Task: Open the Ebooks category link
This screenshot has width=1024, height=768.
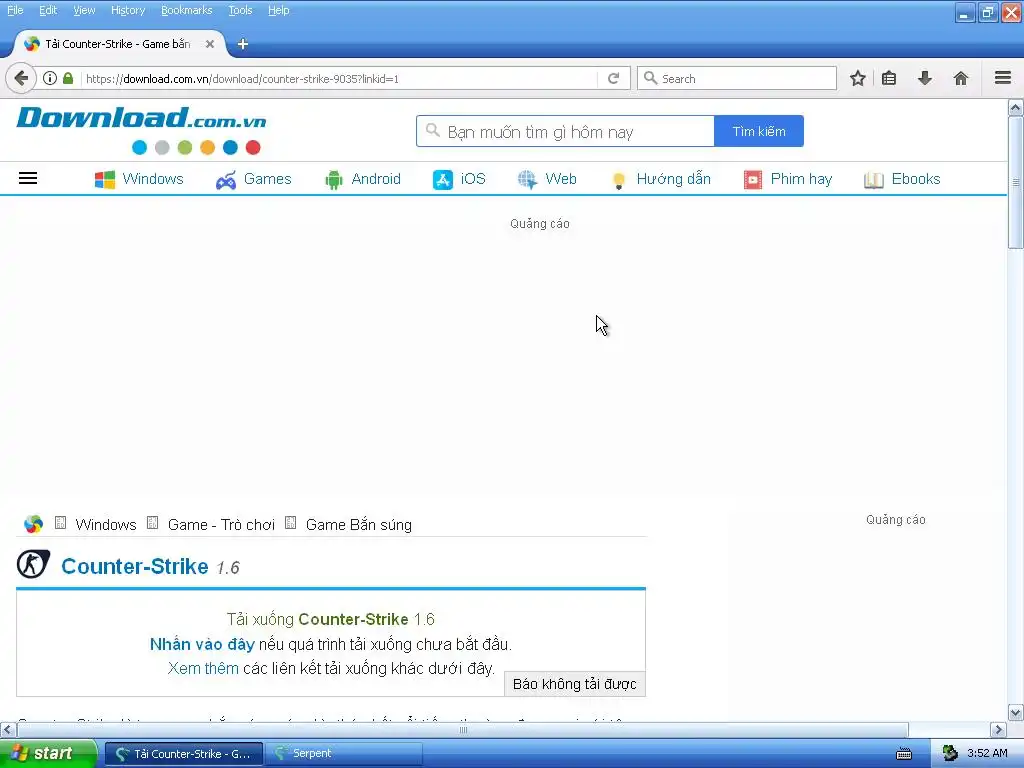Action: click(x=916, y=179)
